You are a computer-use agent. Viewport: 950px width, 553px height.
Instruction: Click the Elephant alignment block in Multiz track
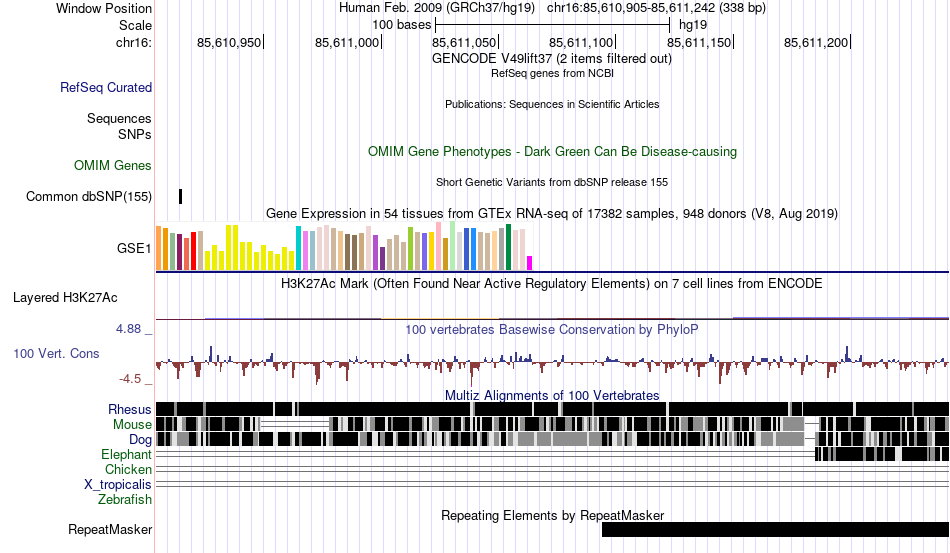click(882, 454)
